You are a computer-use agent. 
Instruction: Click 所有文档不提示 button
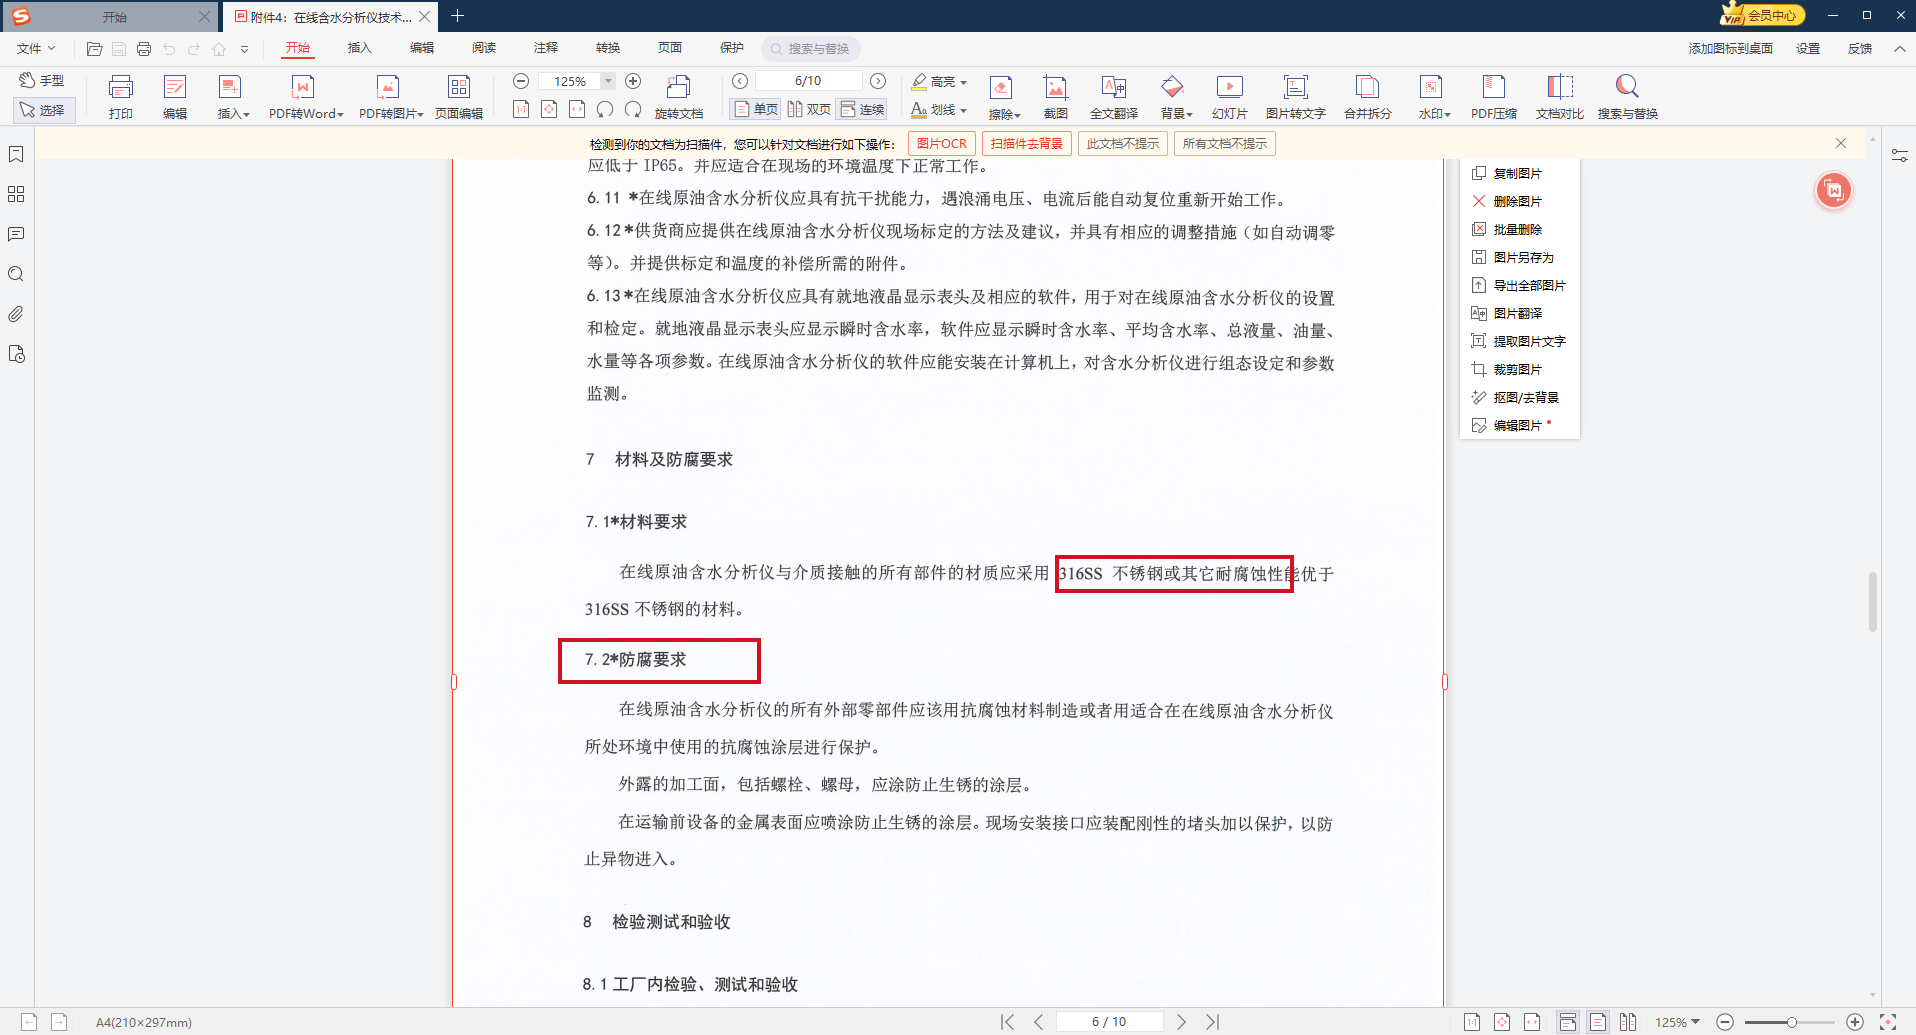1225,144
